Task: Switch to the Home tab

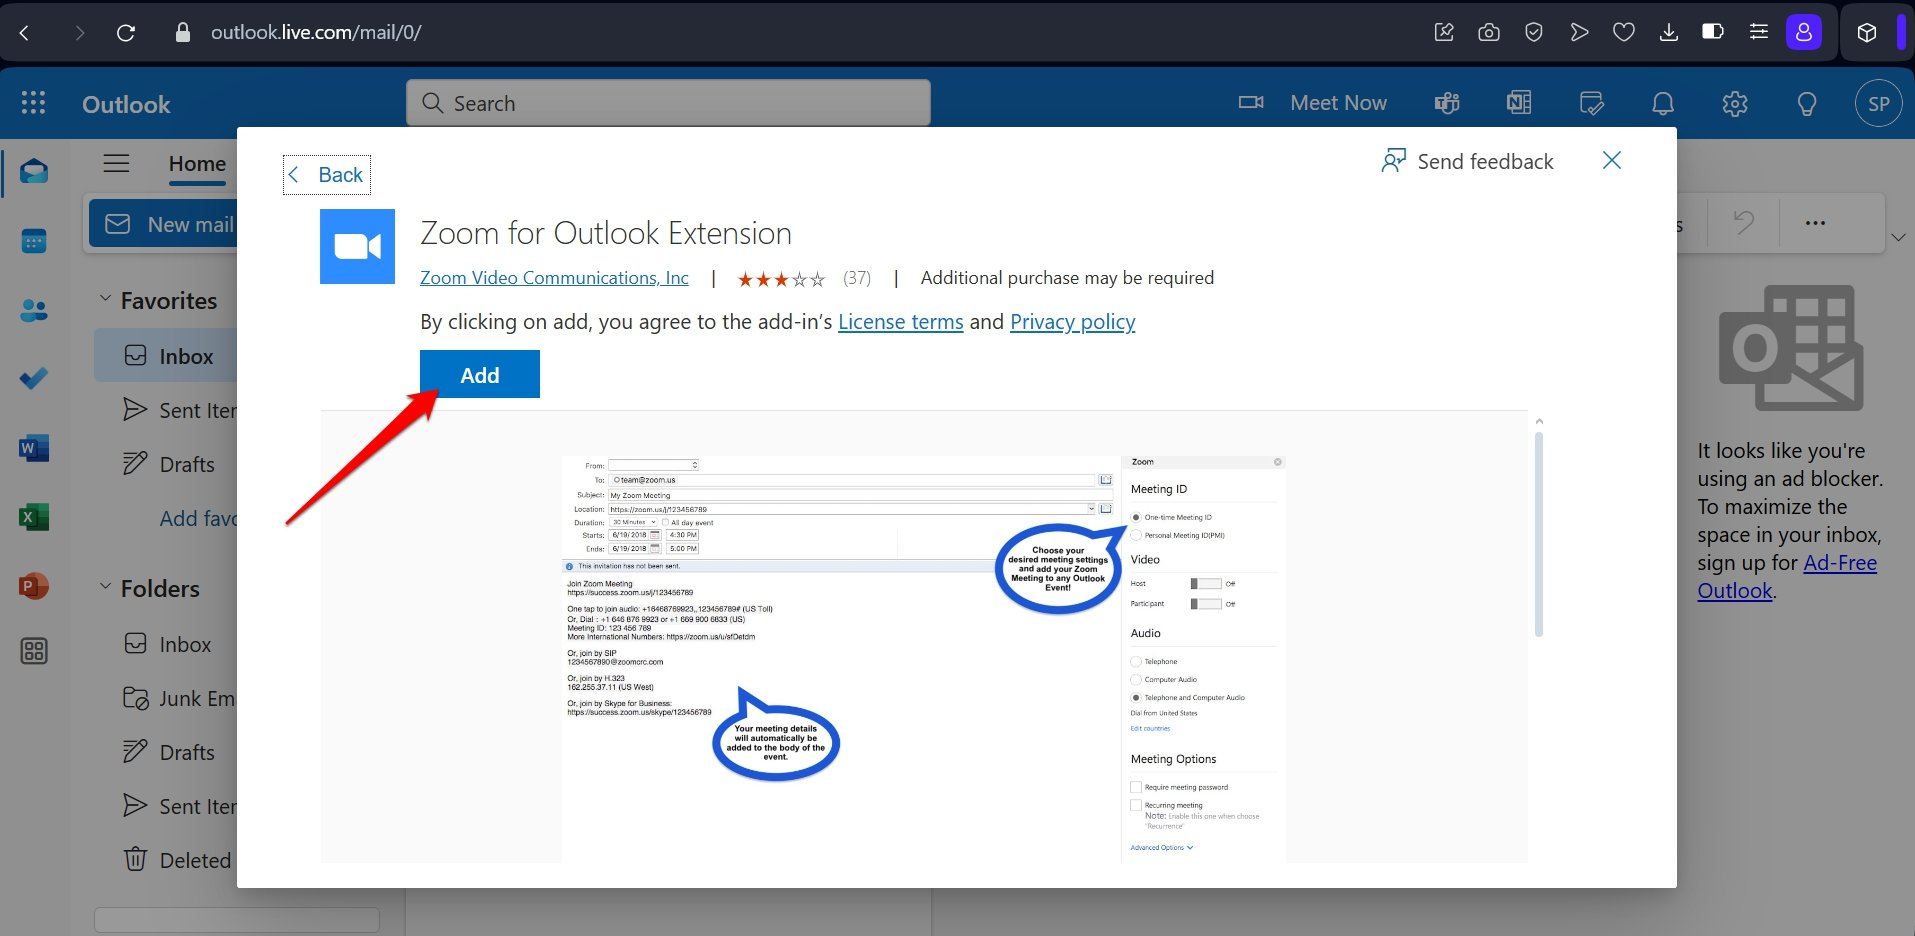Action: tap(197, 164)
